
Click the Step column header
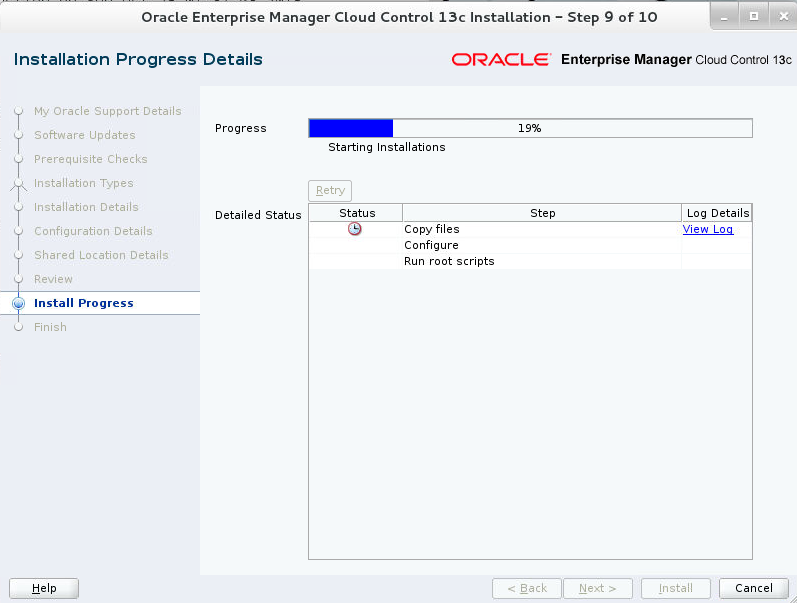pos(542,213)
